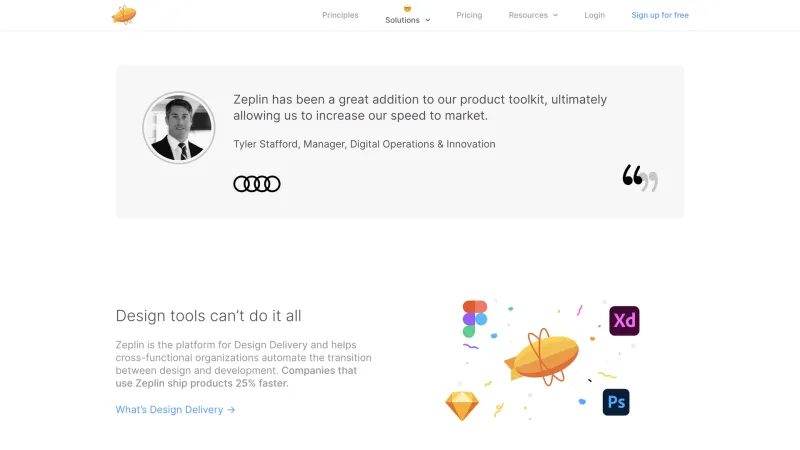Click the Sketch diamond icon
The height and width of the screenshot is (450, 800).
click(462, 406)
